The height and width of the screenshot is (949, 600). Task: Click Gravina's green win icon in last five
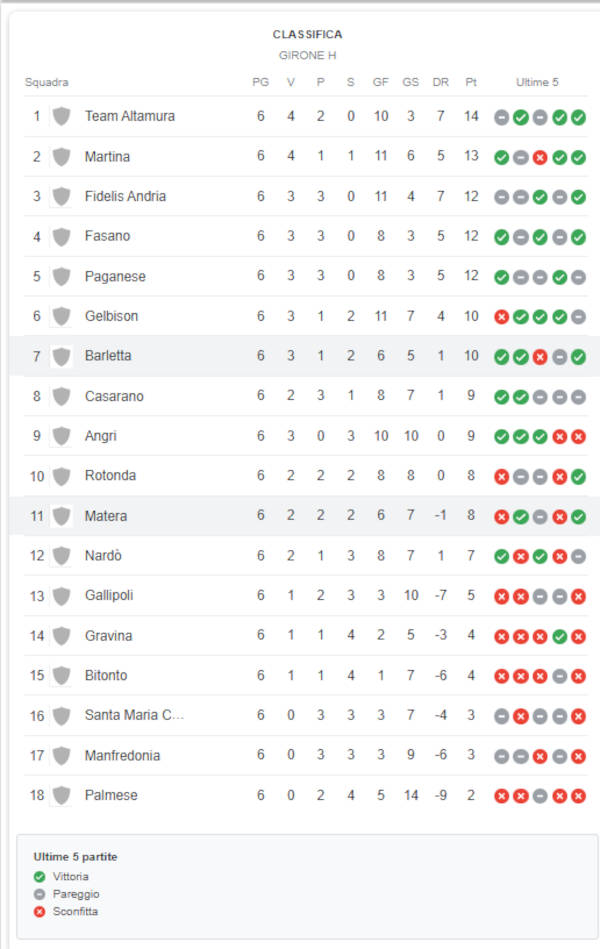(559, 636)
